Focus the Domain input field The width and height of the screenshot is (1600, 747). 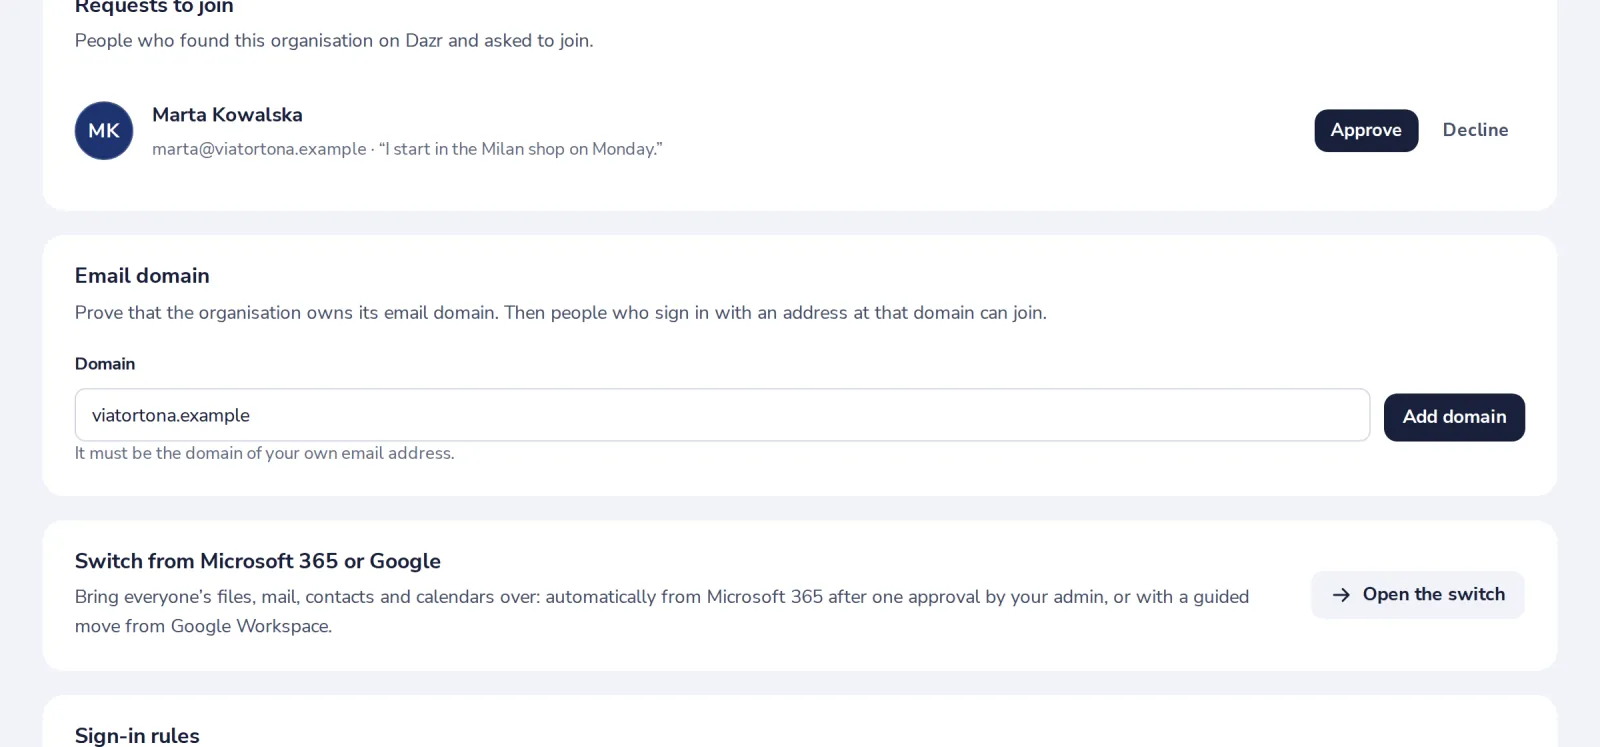pyautogui.click(x=722, y=415)
